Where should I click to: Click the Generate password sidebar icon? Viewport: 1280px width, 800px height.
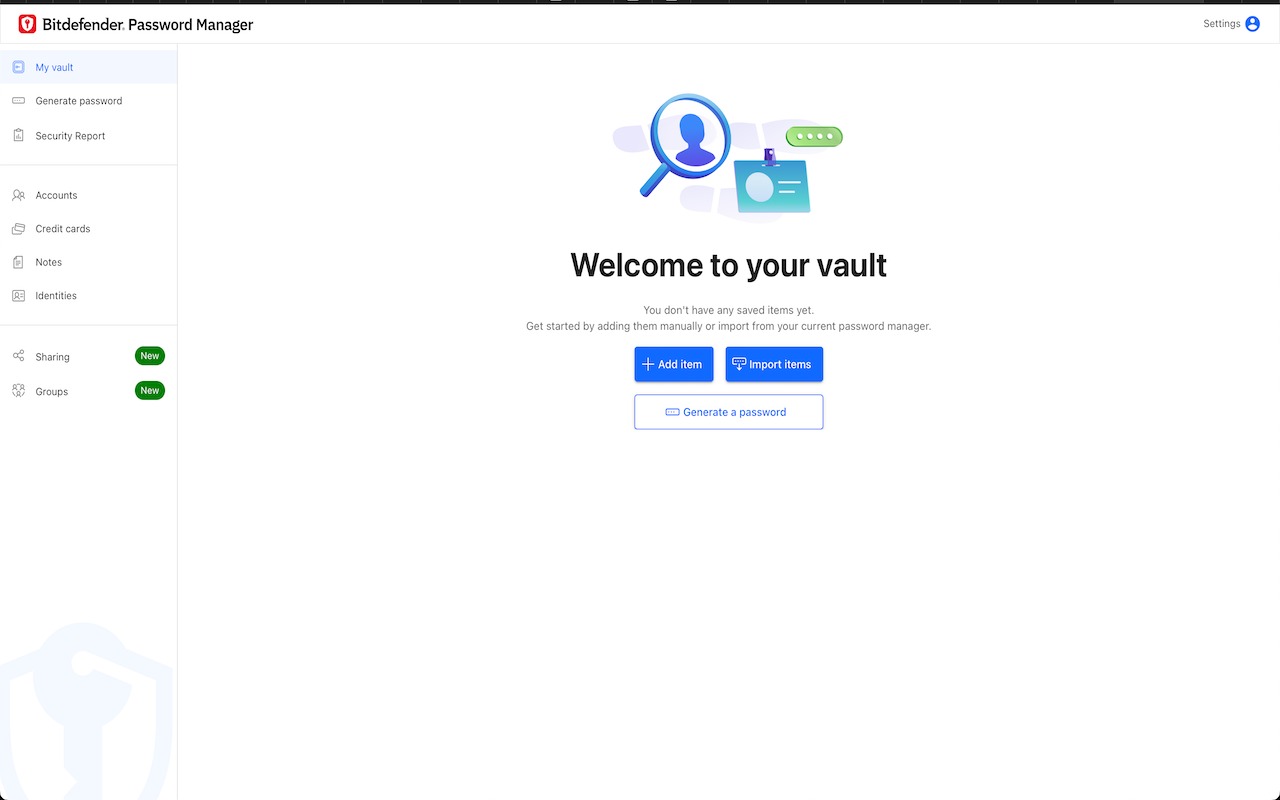click(x=18, y=101)
